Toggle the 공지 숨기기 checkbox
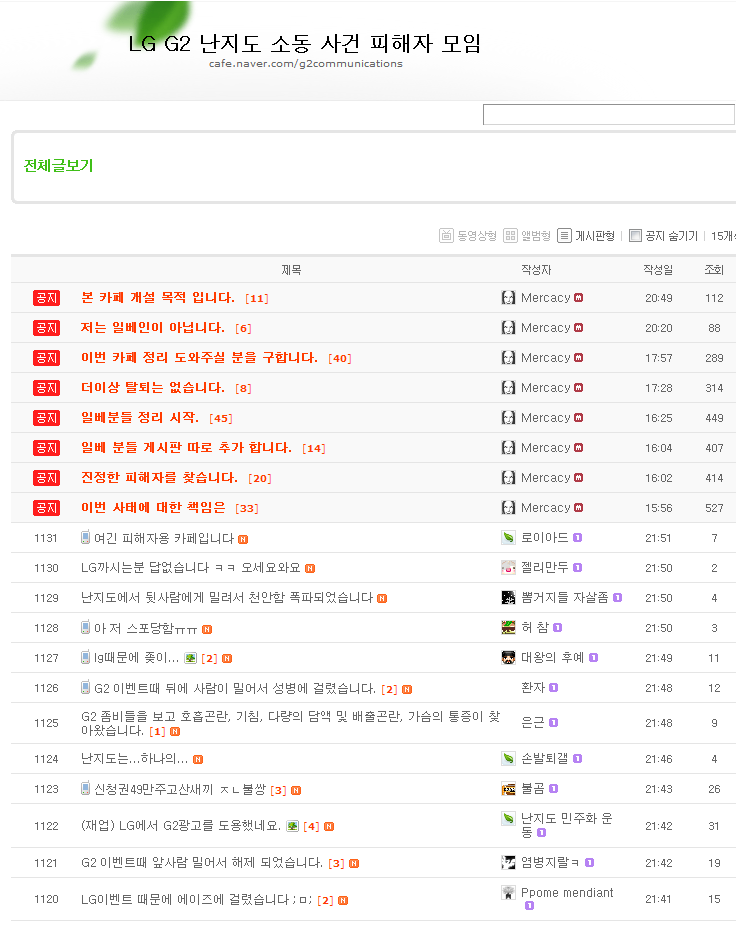736x927 pixels. [636, 236]
